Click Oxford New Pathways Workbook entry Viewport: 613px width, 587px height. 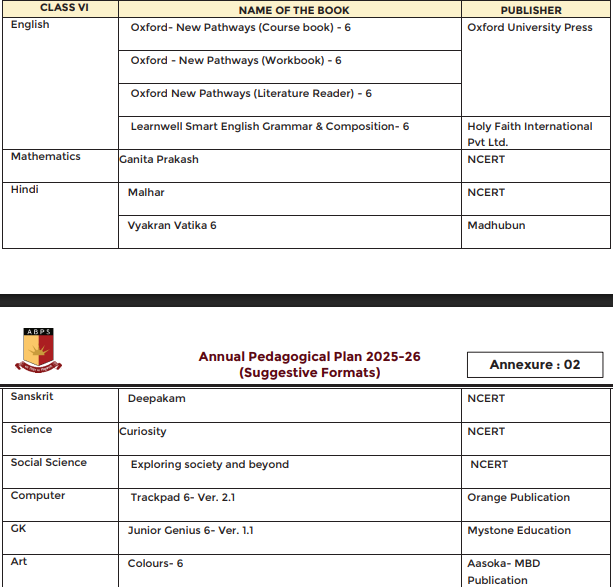[236, 61]
